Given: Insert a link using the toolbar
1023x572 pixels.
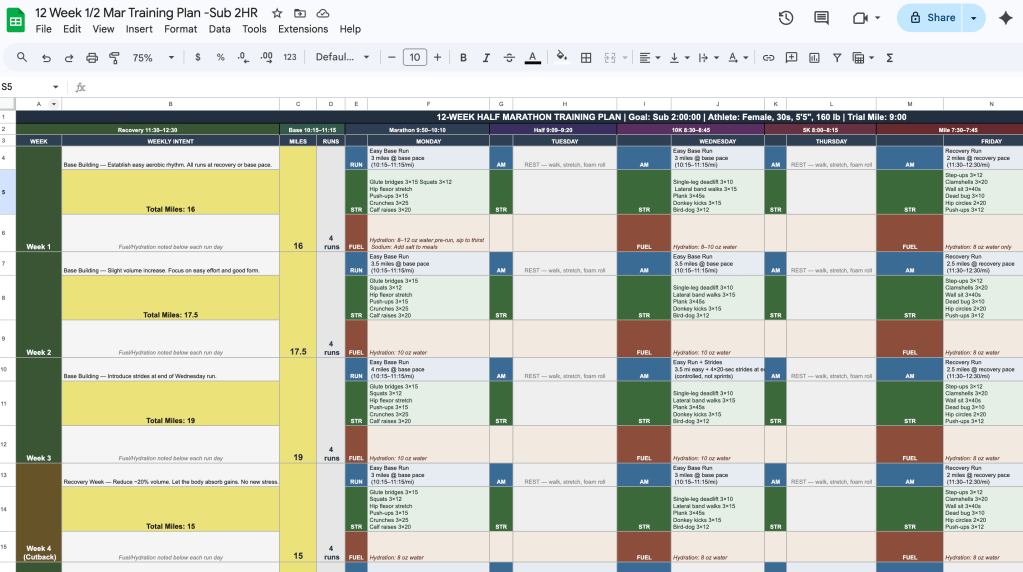Looking at the screenshot, I should click(x=768, y=58).
